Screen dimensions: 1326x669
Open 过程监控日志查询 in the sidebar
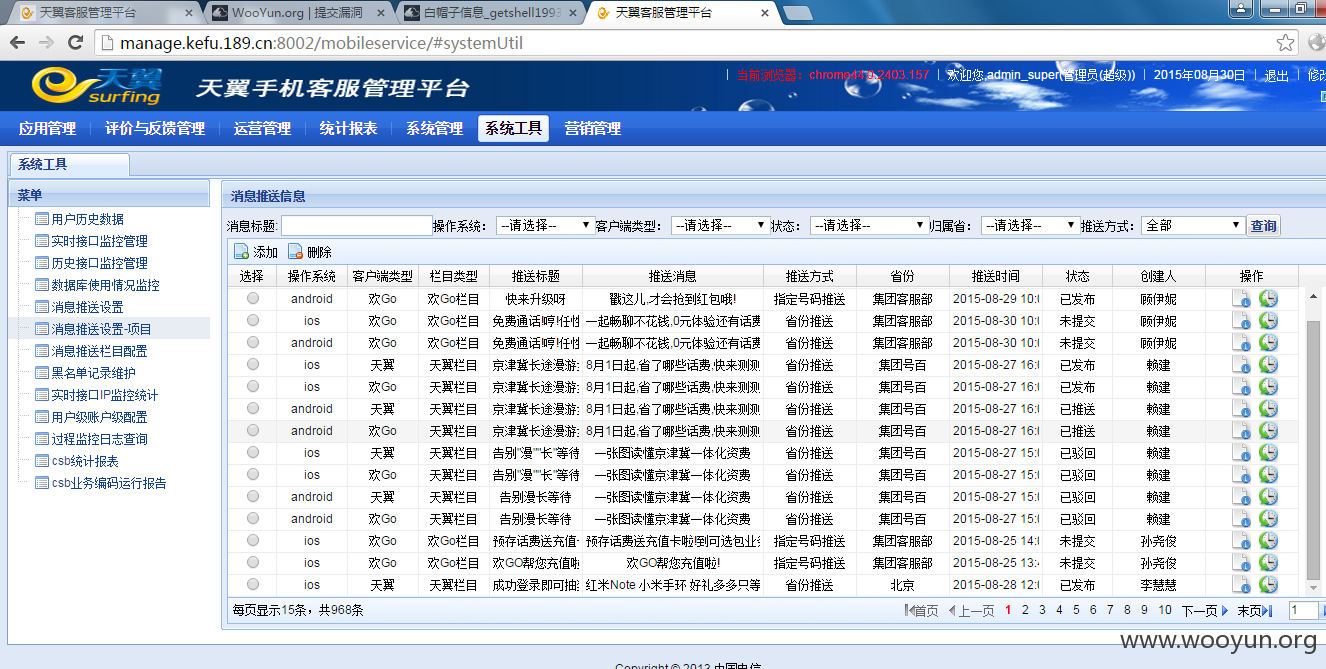tap(99, 439)
